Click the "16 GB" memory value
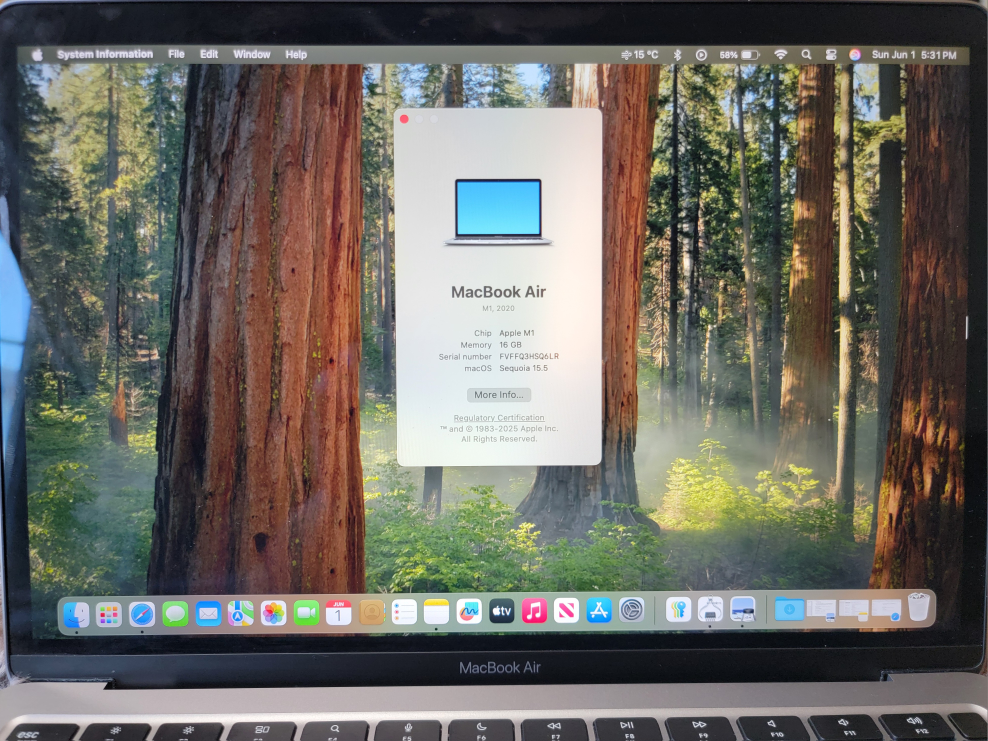The width and height of the screenshot is (988, 741). tap(510, 345)
